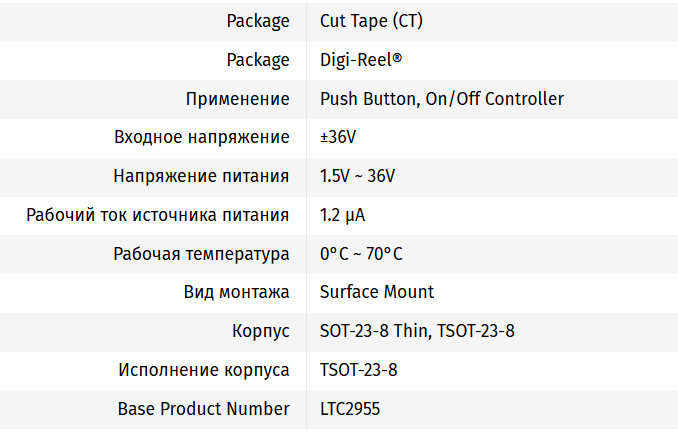Click Рабочий ток источника питания label
The width and height of the screenshot is (678, 445).
point(158,215)
